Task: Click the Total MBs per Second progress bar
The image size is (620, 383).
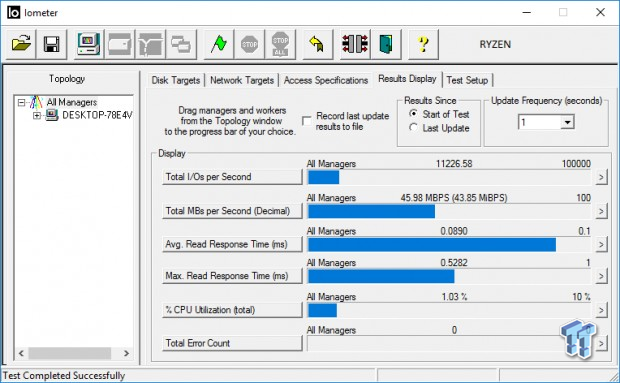Action: click(x=449, y=211)
